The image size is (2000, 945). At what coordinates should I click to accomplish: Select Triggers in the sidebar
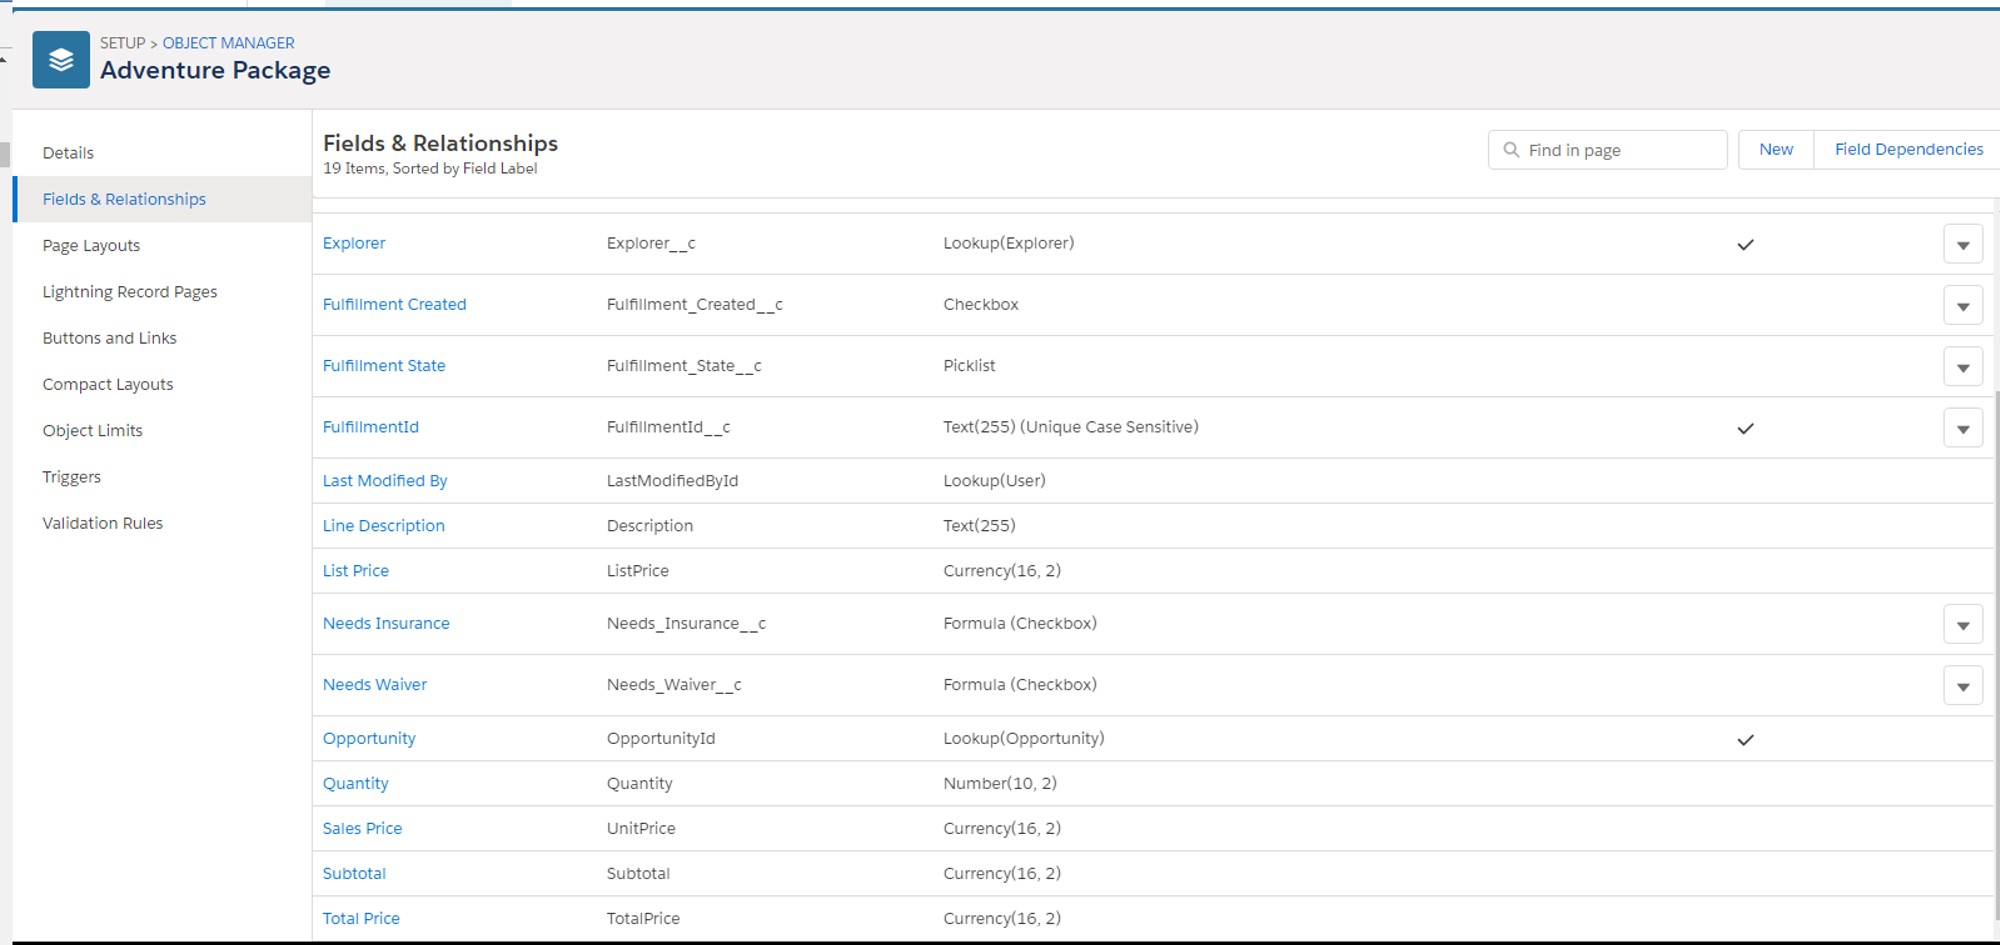pos(71,477)
